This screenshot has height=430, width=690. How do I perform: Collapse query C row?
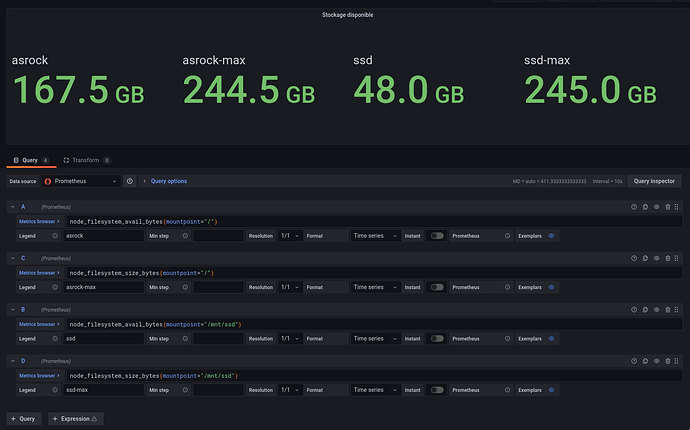12,258
